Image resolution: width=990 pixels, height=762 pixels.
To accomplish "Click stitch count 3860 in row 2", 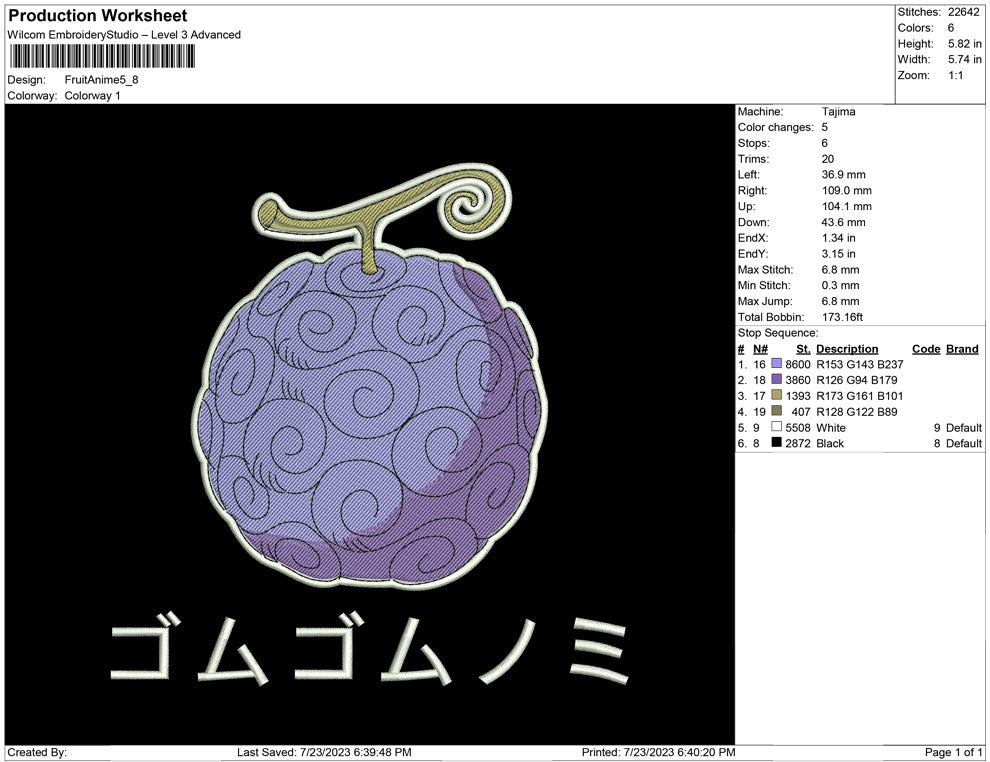I will pos(797,380).
